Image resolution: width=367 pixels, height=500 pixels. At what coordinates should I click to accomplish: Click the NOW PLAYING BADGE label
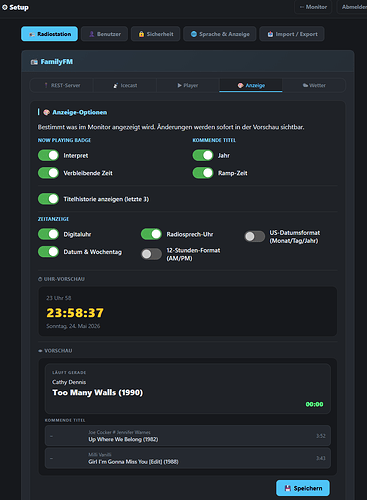64,140
